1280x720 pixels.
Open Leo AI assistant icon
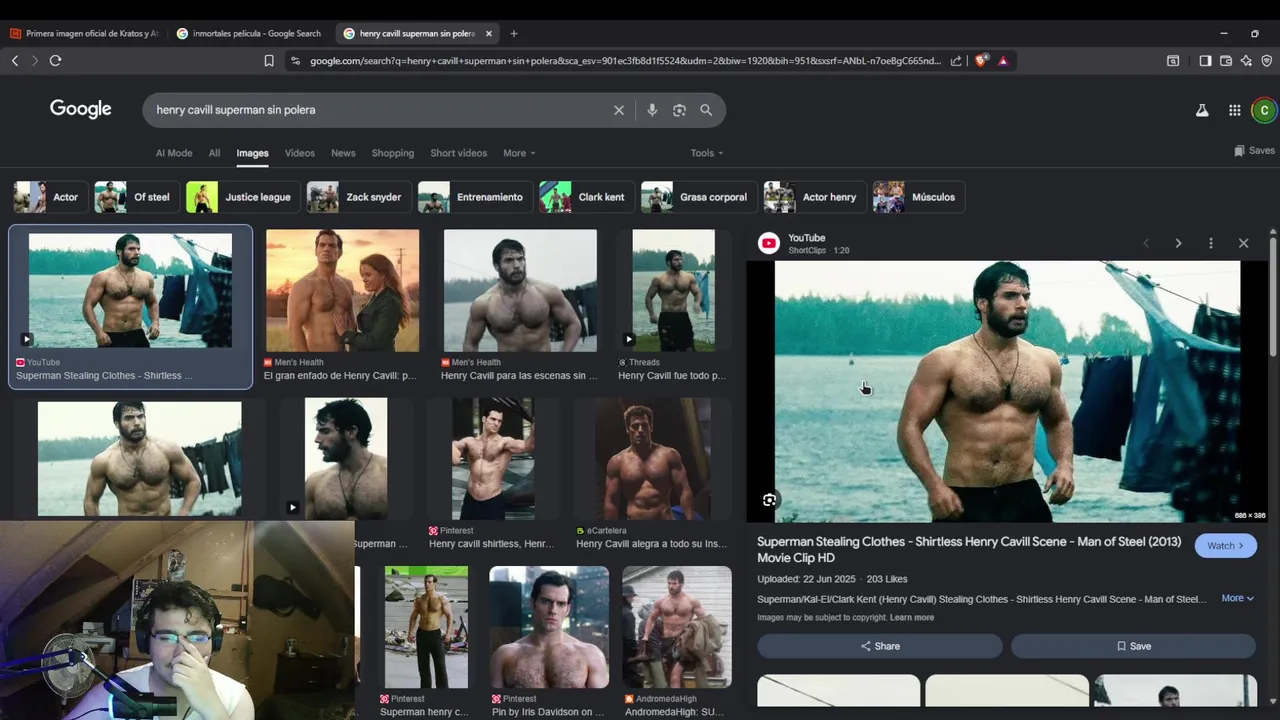coord(1246,61)
